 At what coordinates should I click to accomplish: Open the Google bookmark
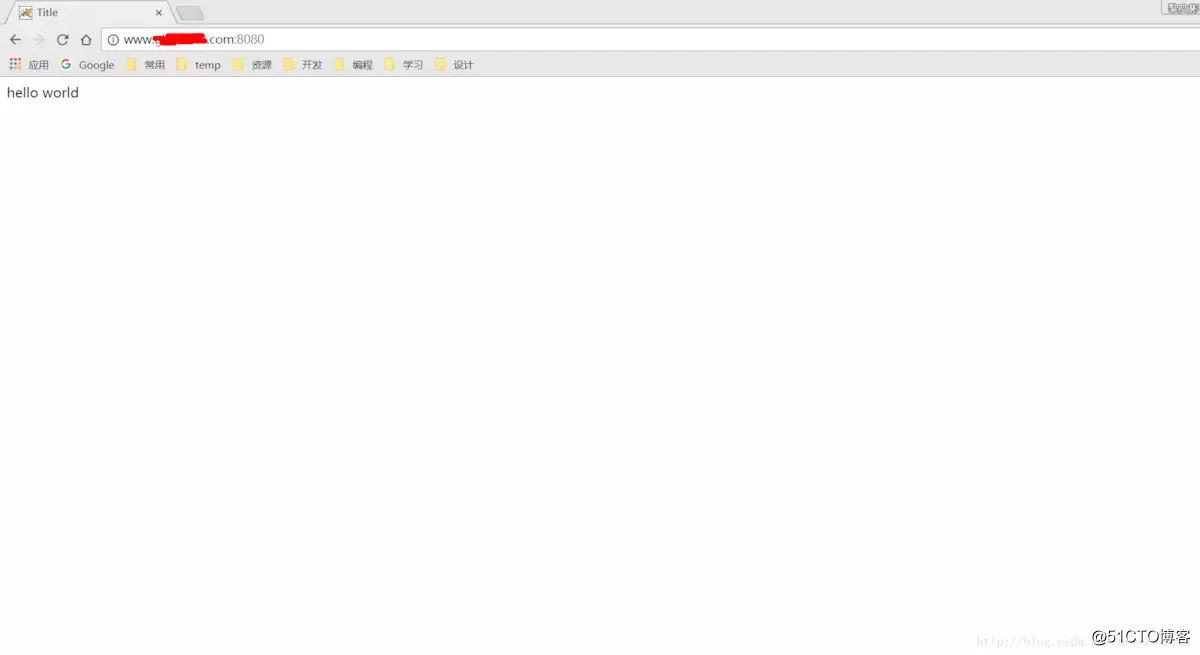click(x=88, y=65)
